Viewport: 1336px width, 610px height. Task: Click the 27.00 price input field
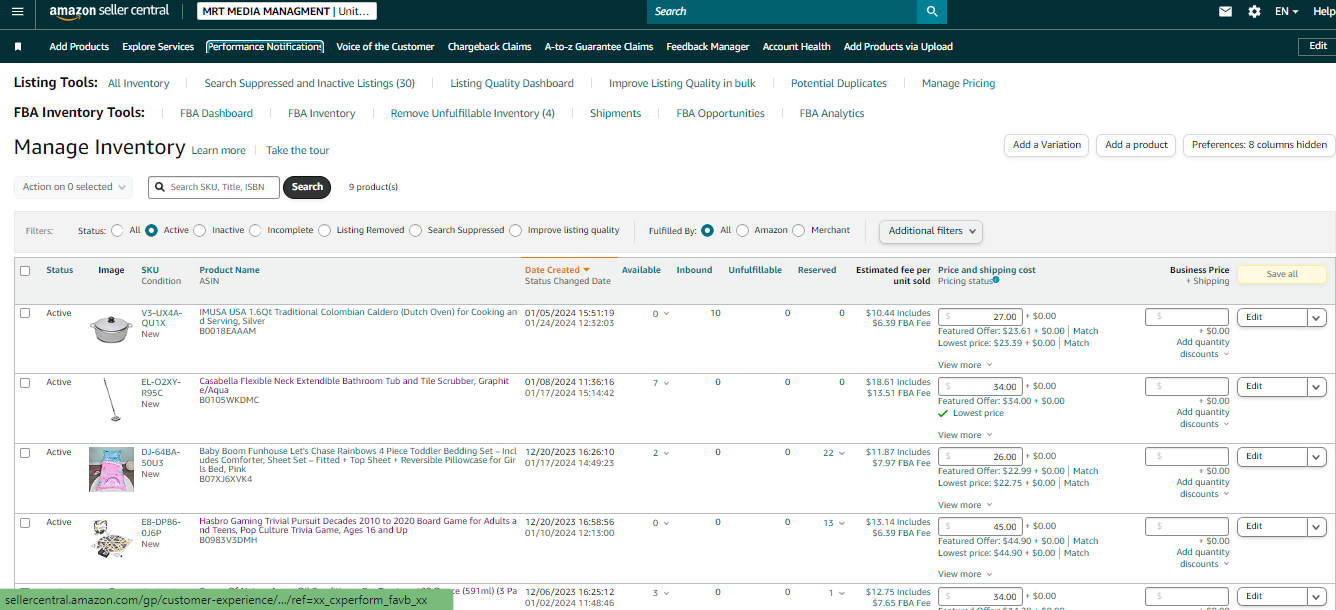(980, 317)
